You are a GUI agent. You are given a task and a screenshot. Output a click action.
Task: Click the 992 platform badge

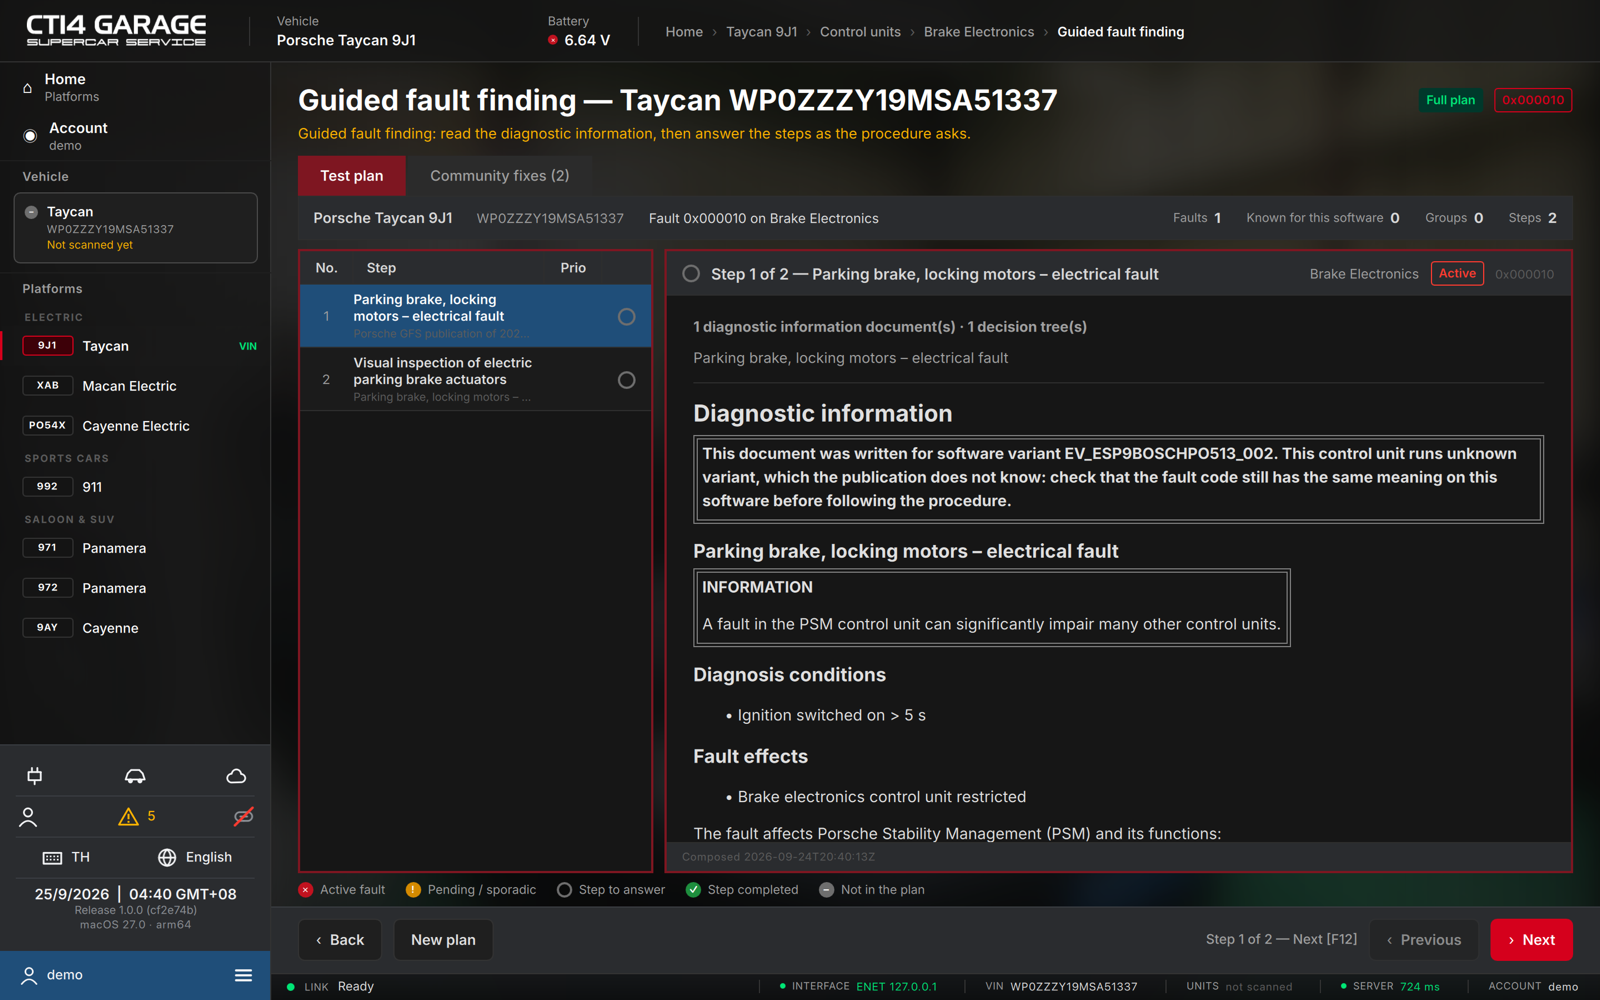[x=47, y=487]
